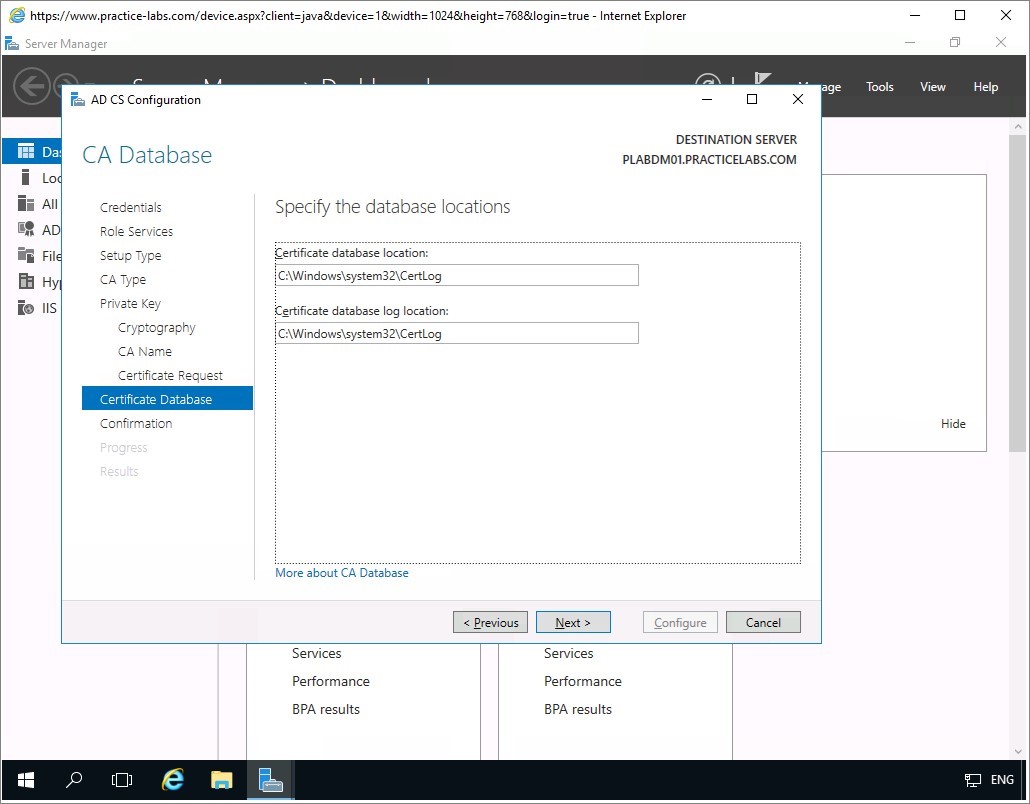
Task: Open the right tile's BPA results link
Action: (x=577, y=709)
